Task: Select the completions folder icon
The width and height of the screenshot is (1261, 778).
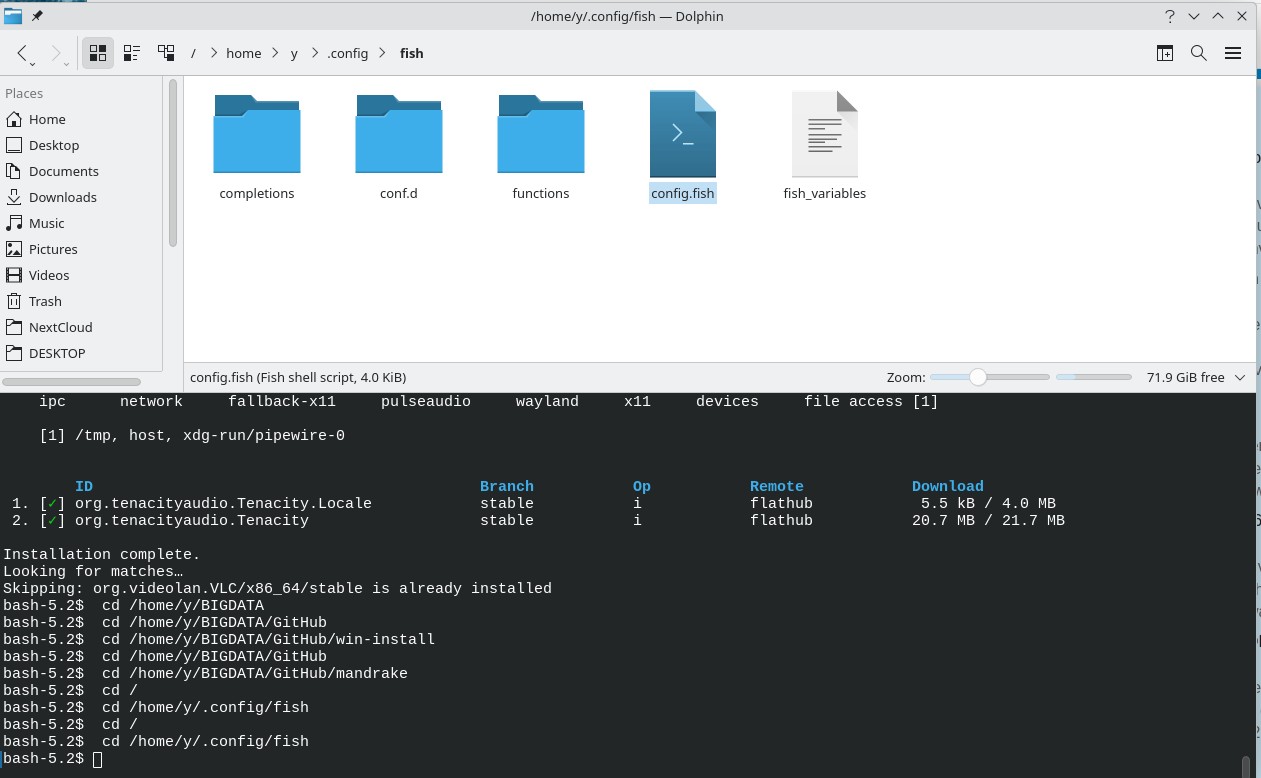Action: [257, 134]
